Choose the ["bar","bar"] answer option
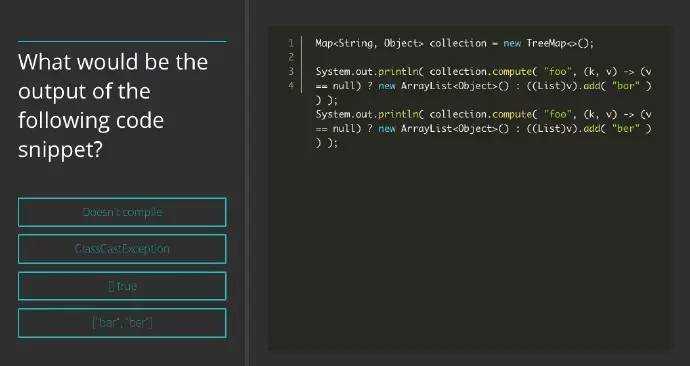Image resolution: width=690 pixels, height=366 pixels. [x=122, y=323]
